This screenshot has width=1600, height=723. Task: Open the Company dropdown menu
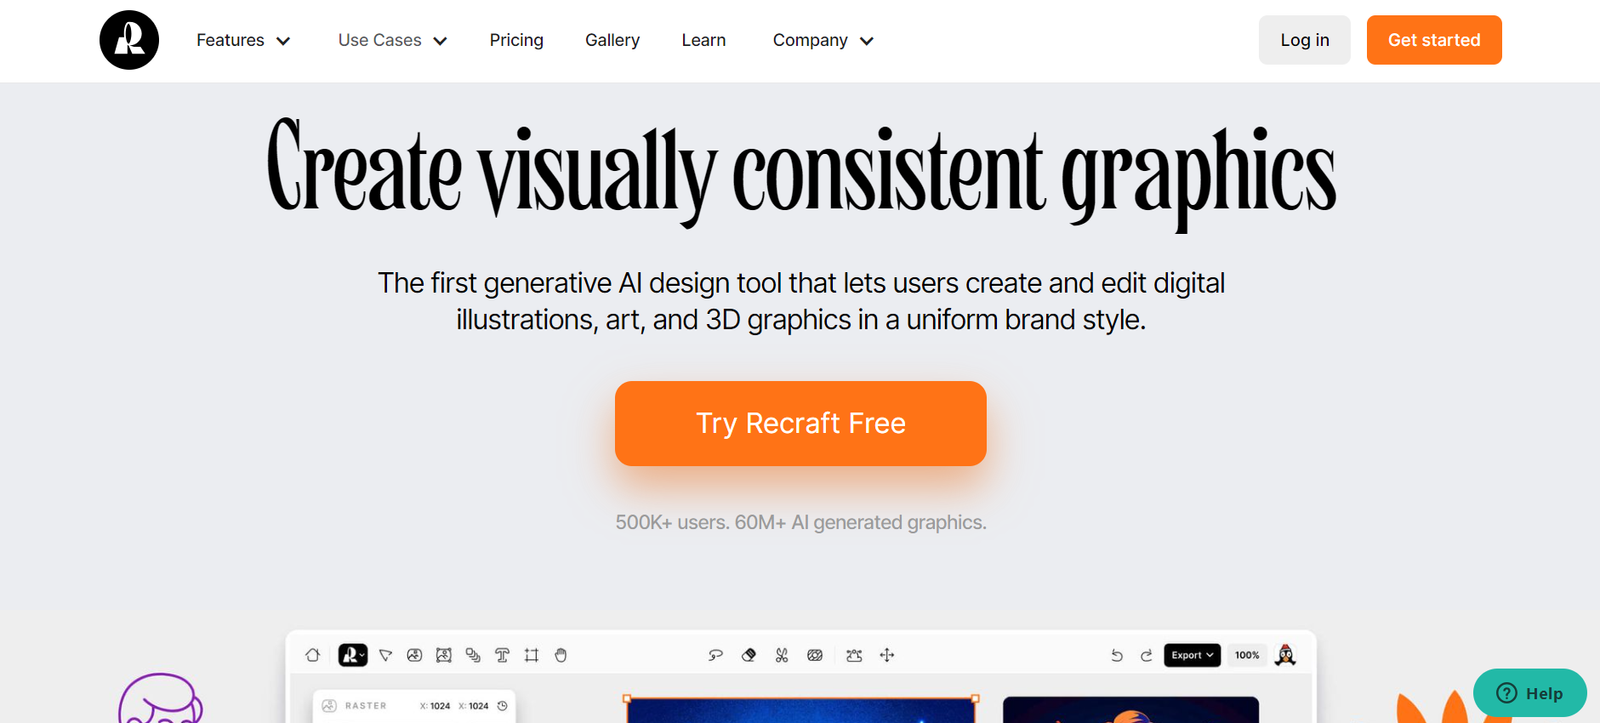[x=822, y=40]
